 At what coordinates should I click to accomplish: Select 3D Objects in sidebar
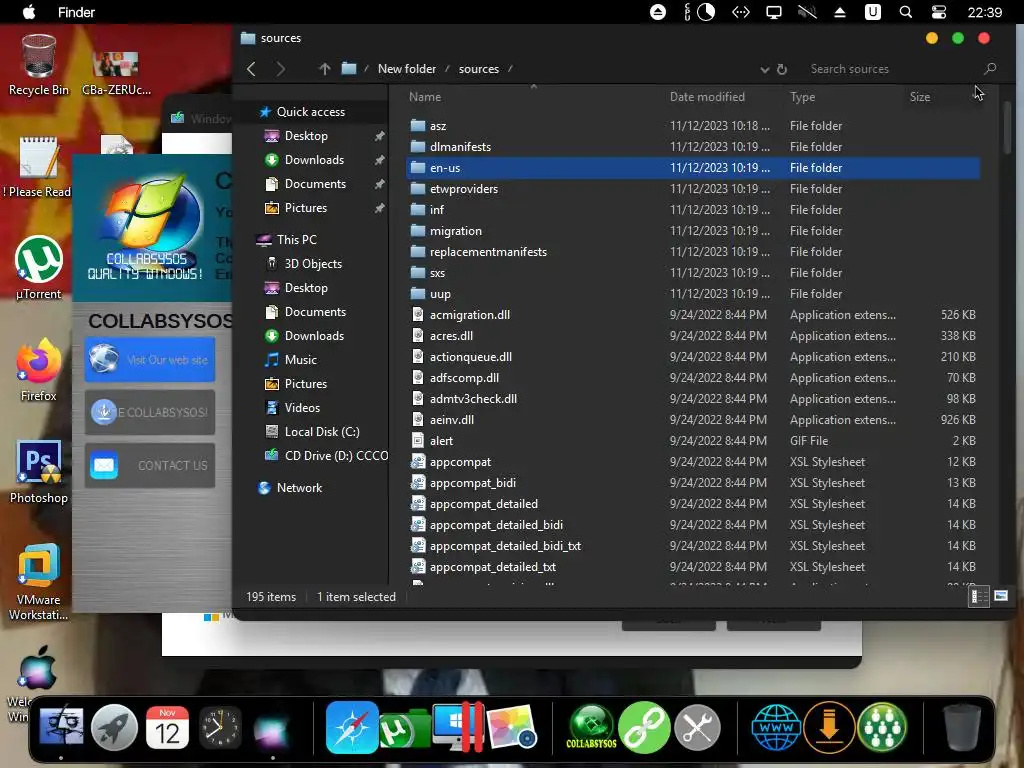[313, 264]
